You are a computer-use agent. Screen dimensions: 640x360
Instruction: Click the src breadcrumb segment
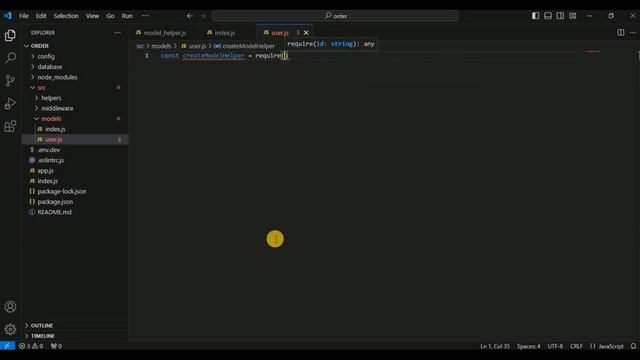click(140, 46)
